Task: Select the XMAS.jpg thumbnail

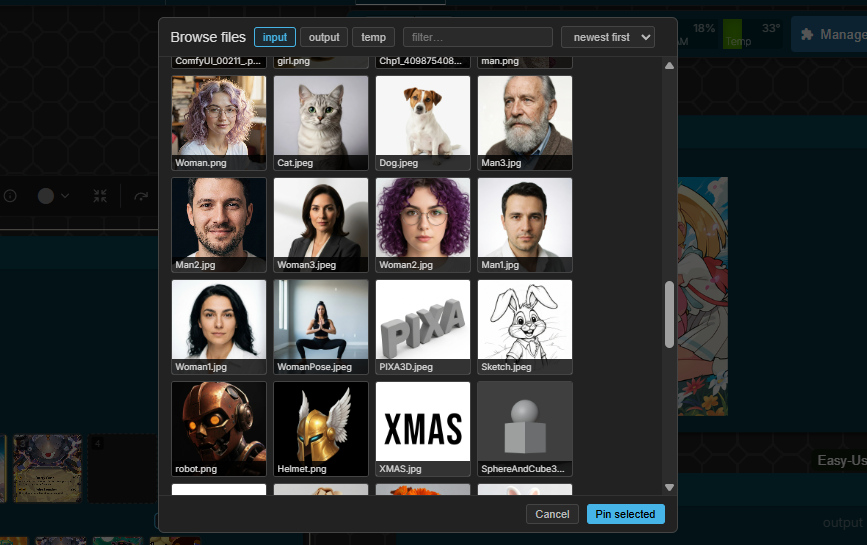Action: click(x=423, y=429)
